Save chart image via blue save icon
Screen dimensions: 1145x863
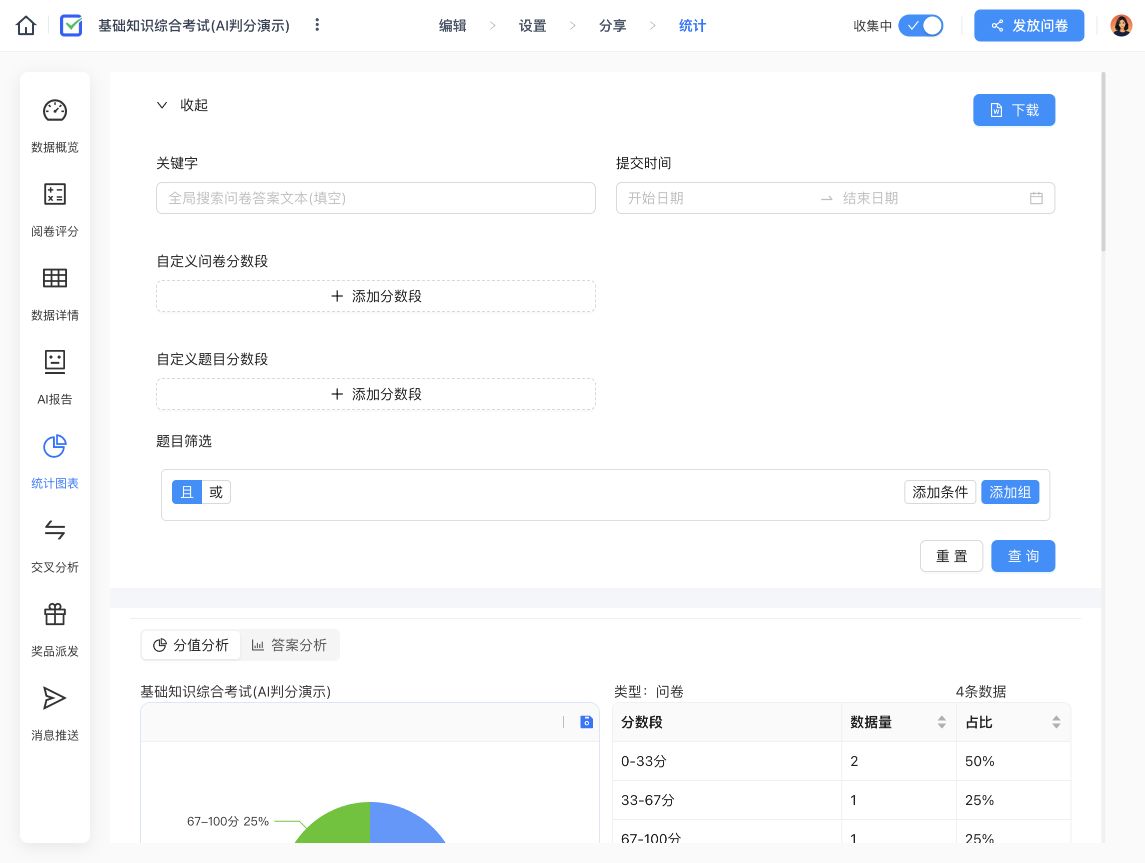586,722
